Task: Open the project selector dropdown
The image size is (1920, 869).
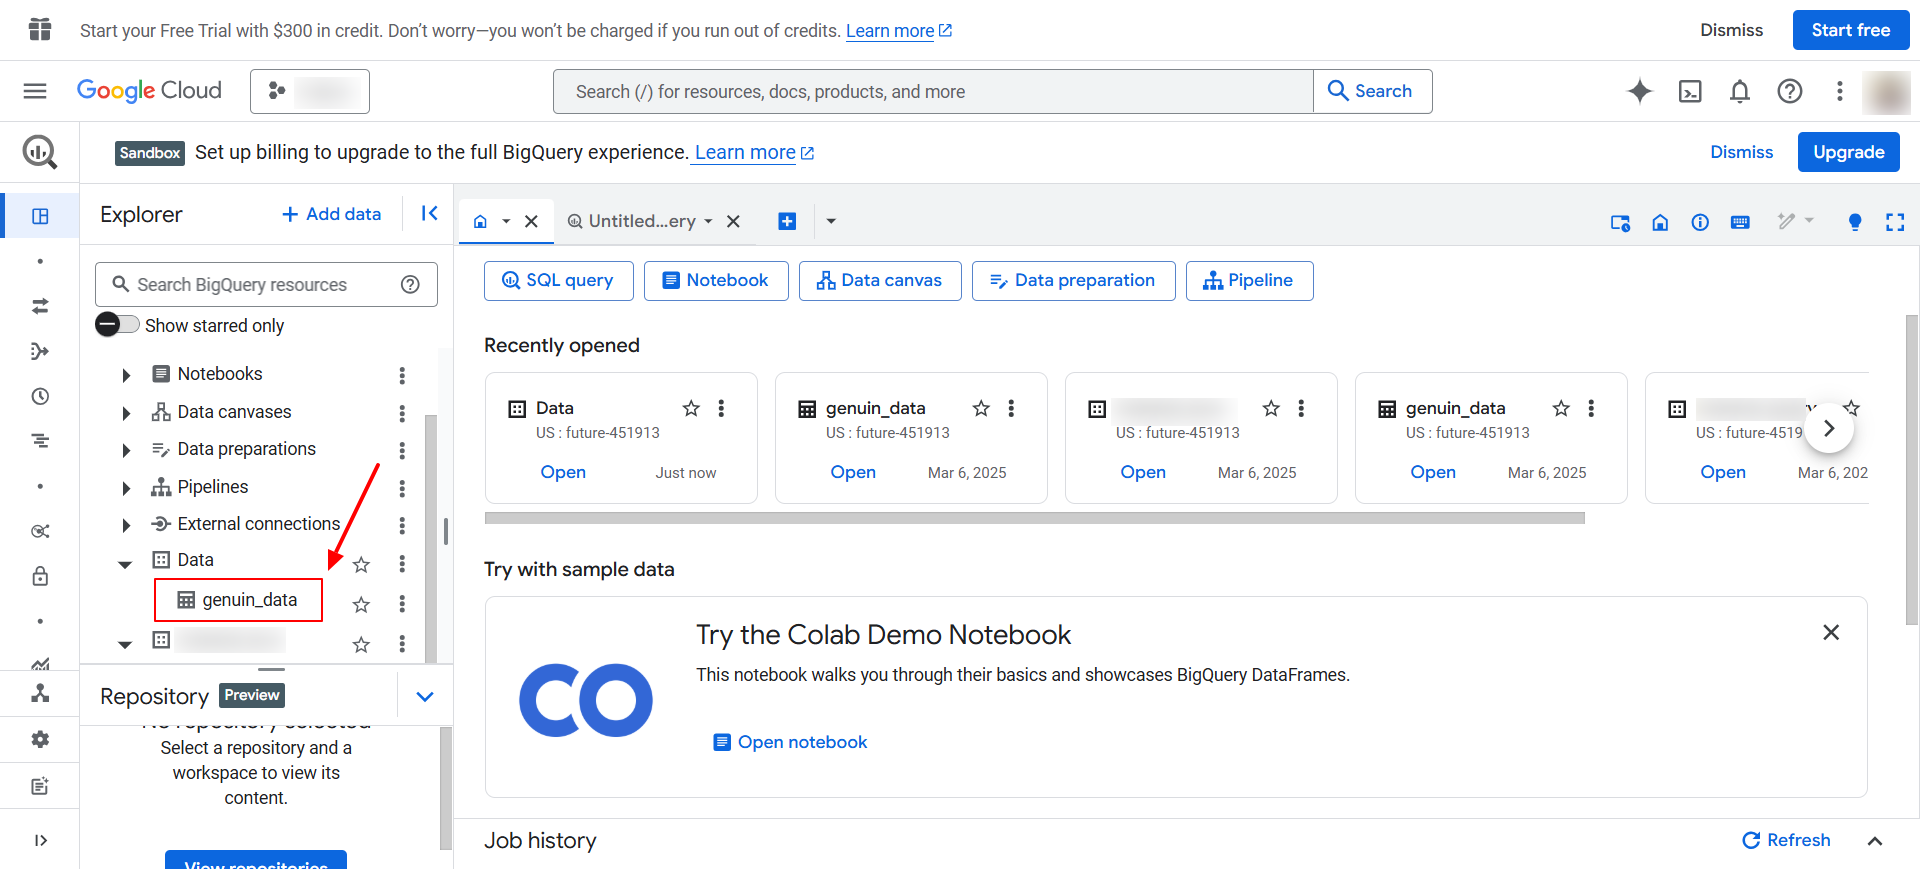Action: pos(310,91)
